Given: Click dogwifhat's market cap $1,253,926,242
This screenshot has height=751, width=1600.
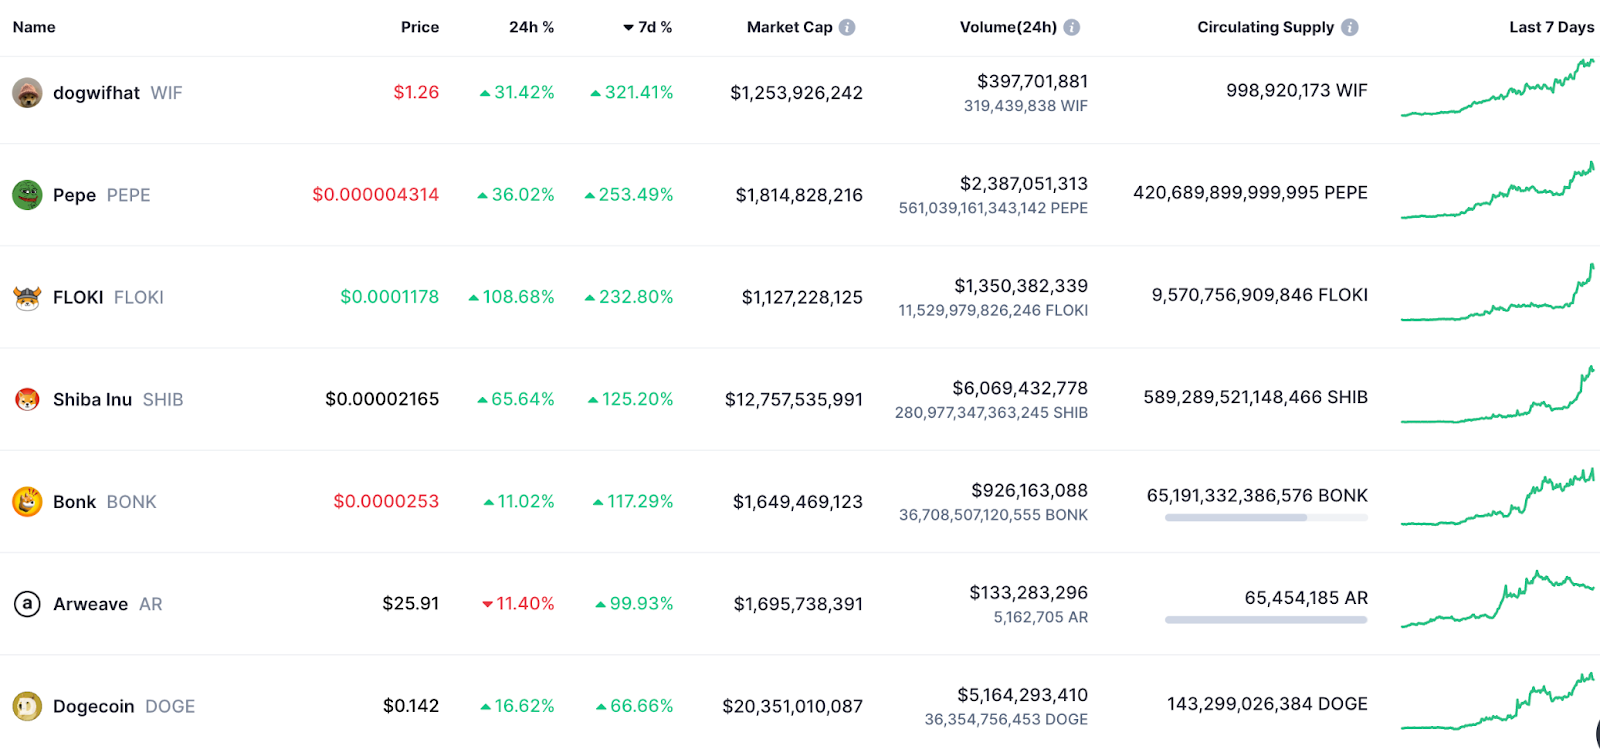Looking at the screenshot, I should pyautogui.click(x=796, y=93).
